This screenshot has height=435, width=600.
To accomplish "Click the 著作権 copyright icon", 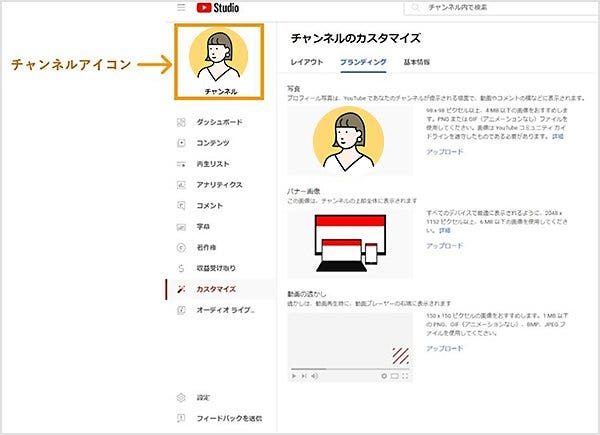I will point(181,248).
